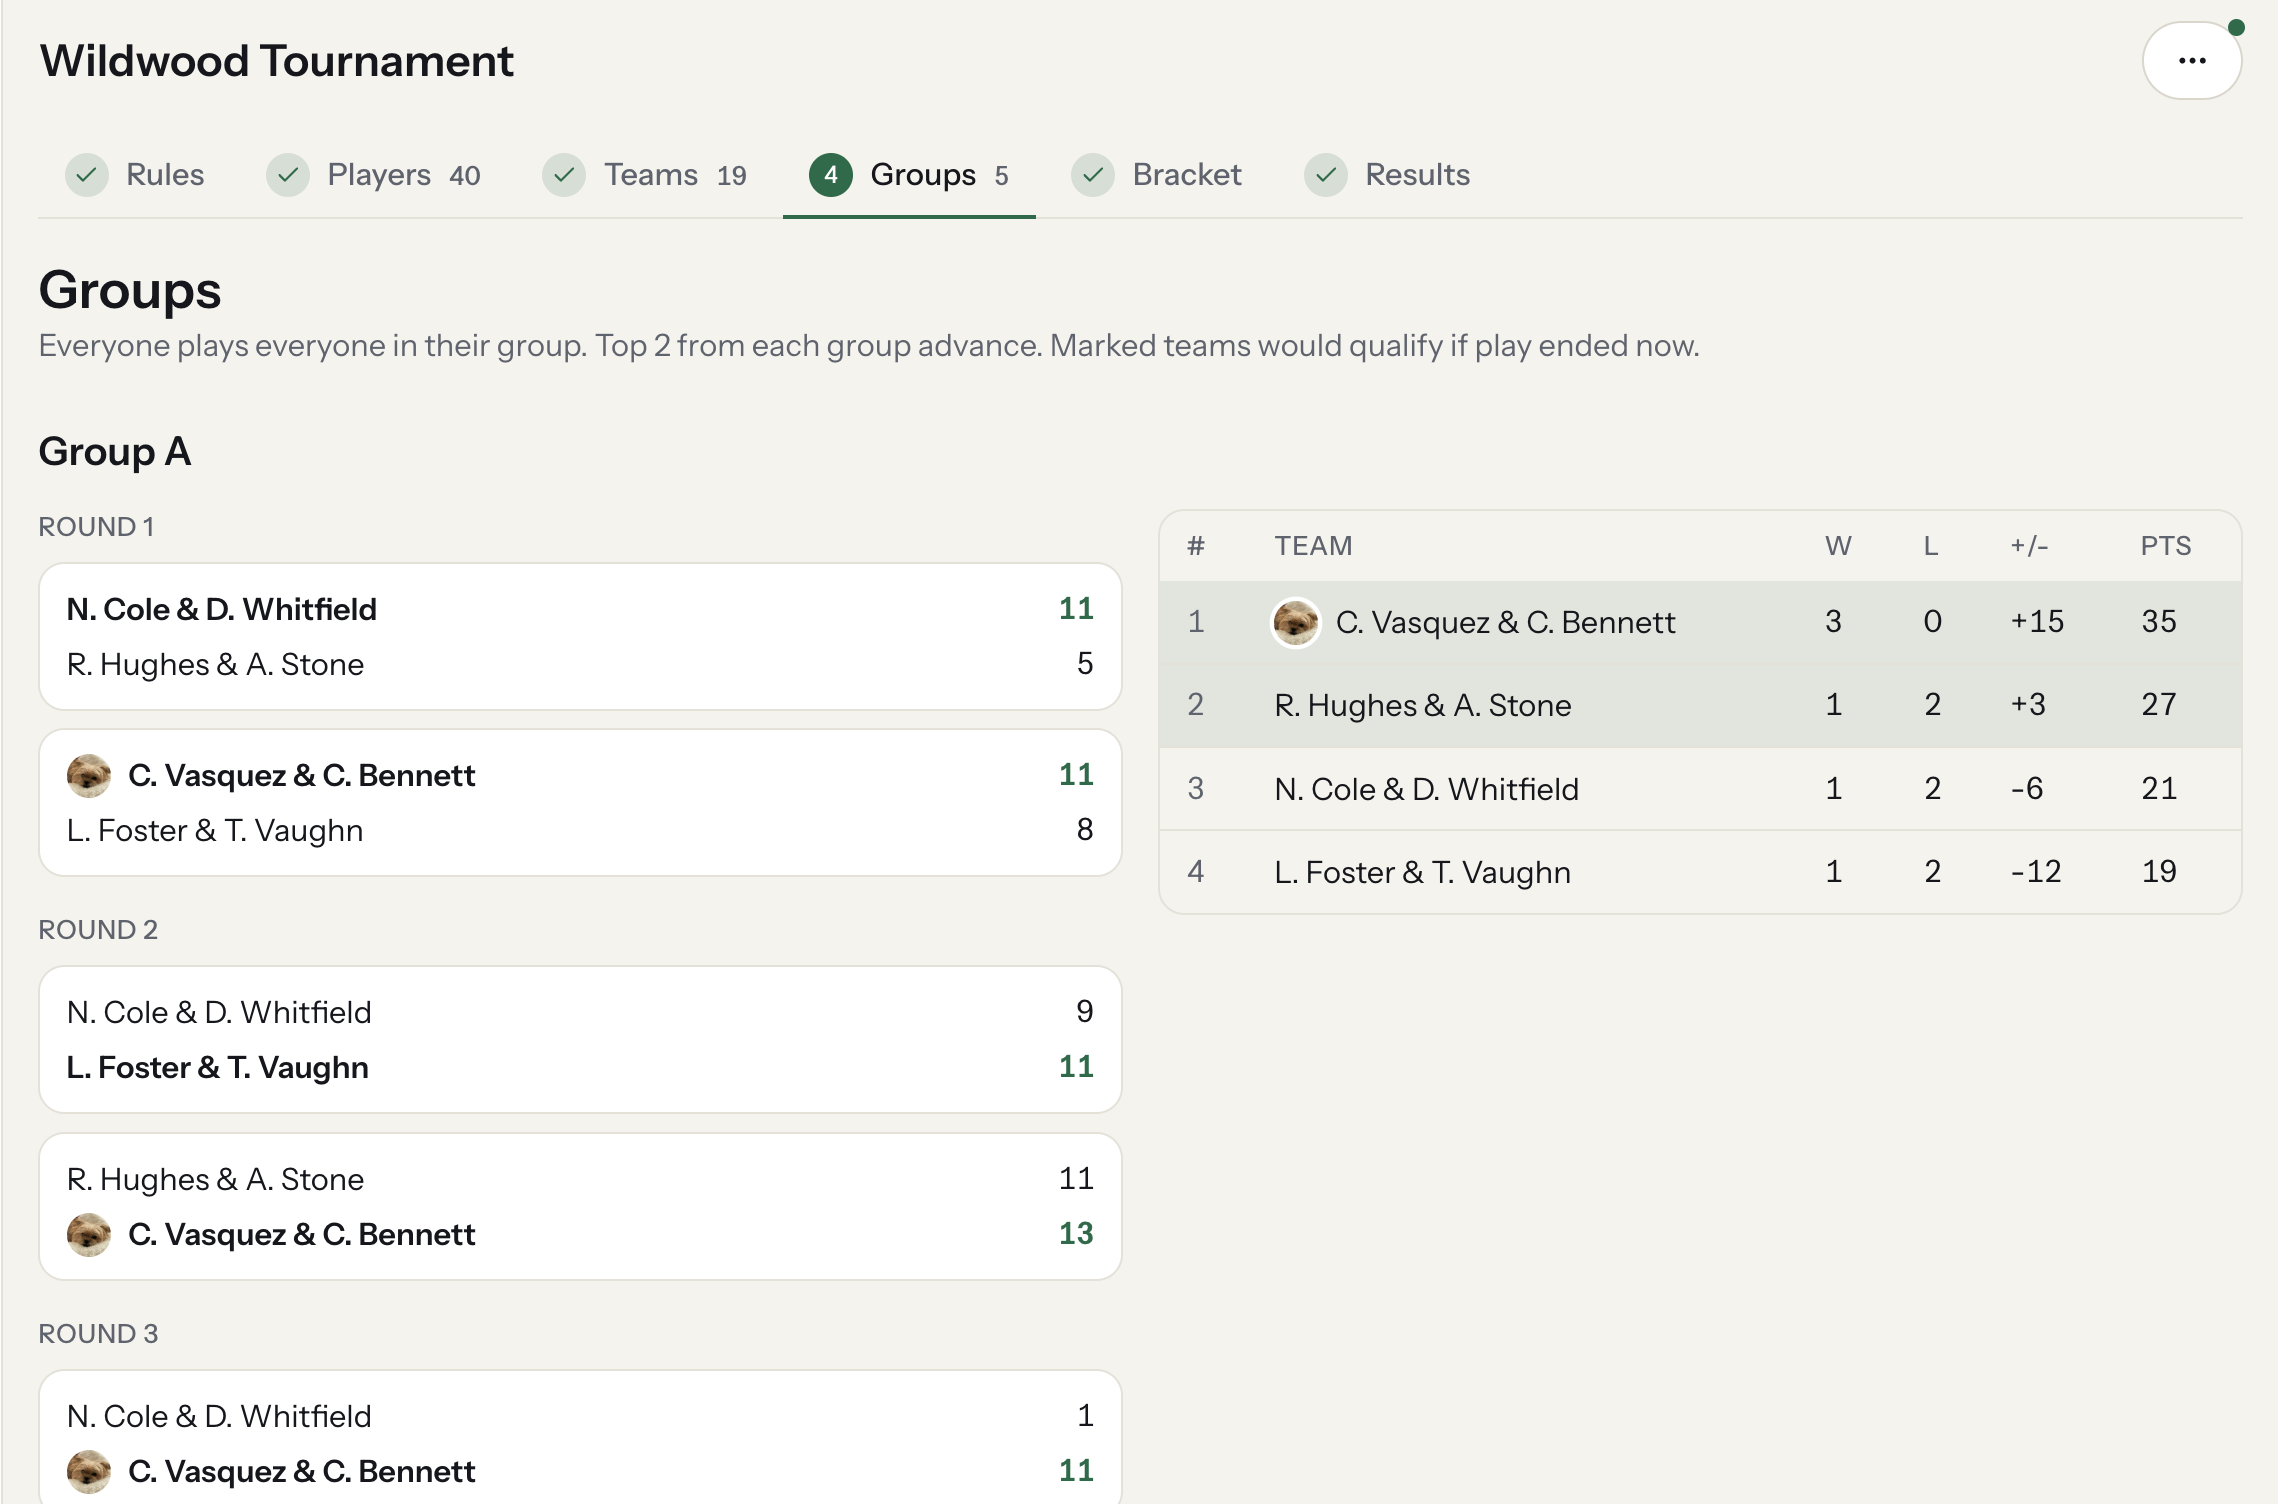This screenshot has width=2278, height=1504.
Task: Click the L column header
Action: point(1931,546)
